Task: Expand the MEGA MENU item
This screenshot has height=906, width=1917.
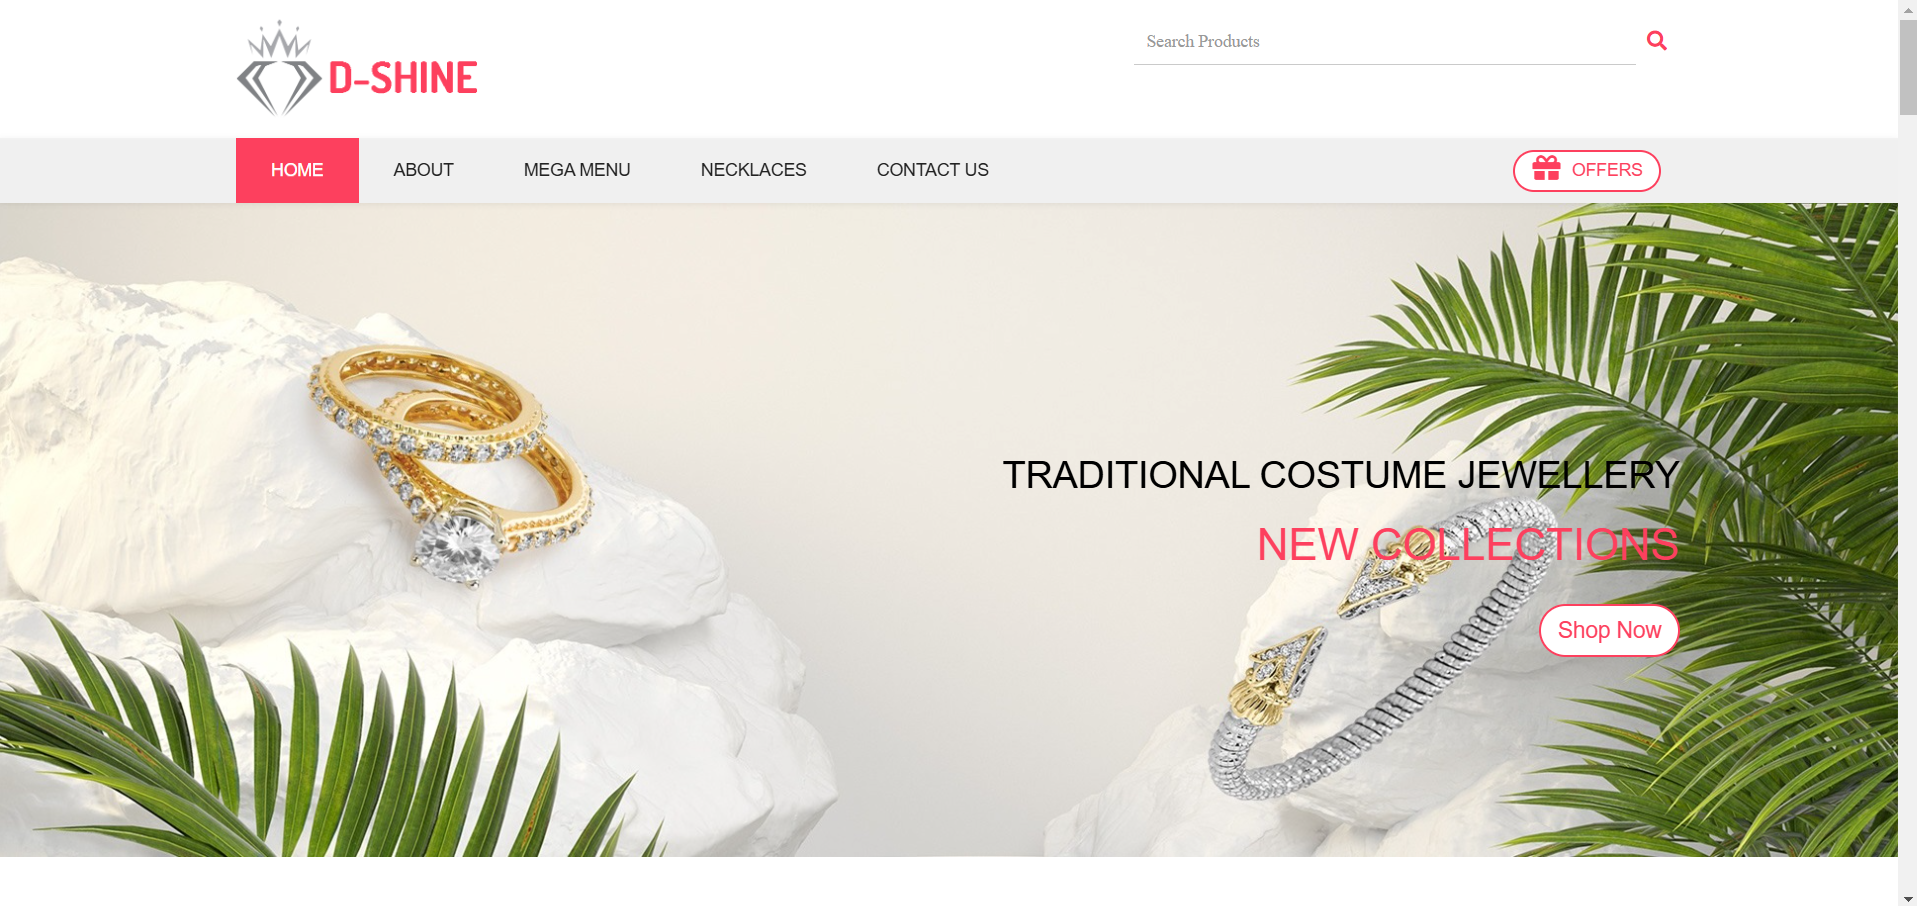Action: pos(577,170)
